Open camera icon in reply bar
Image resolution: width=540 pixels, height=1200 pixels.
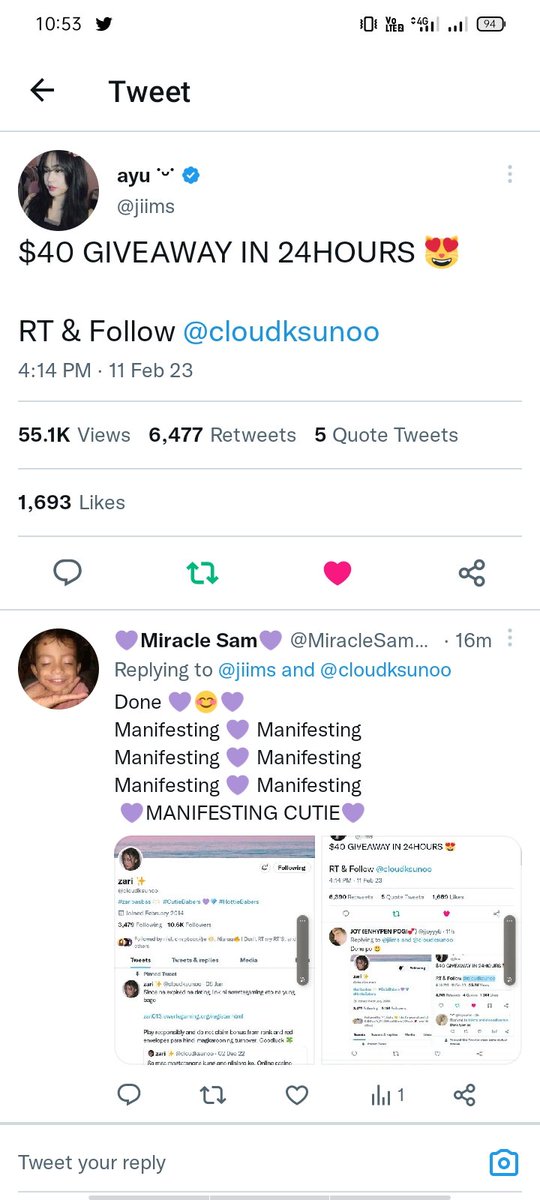coord(504,1162)
